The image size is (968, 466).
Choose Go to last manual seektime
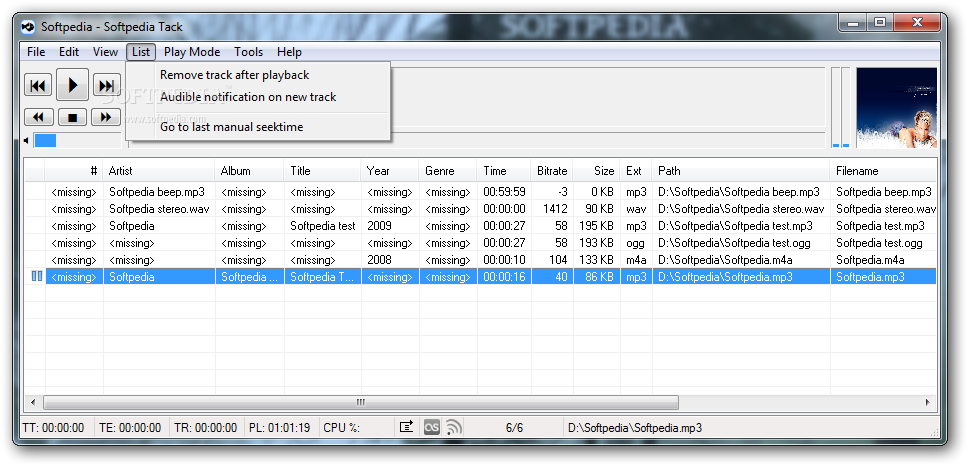258,127
